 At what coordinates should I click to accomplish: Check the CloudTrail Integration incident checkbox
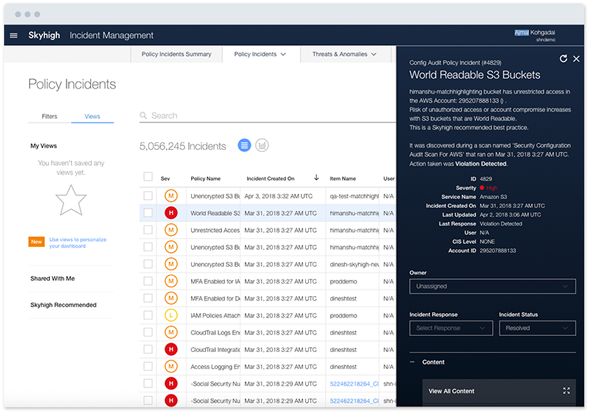point(148,349)
